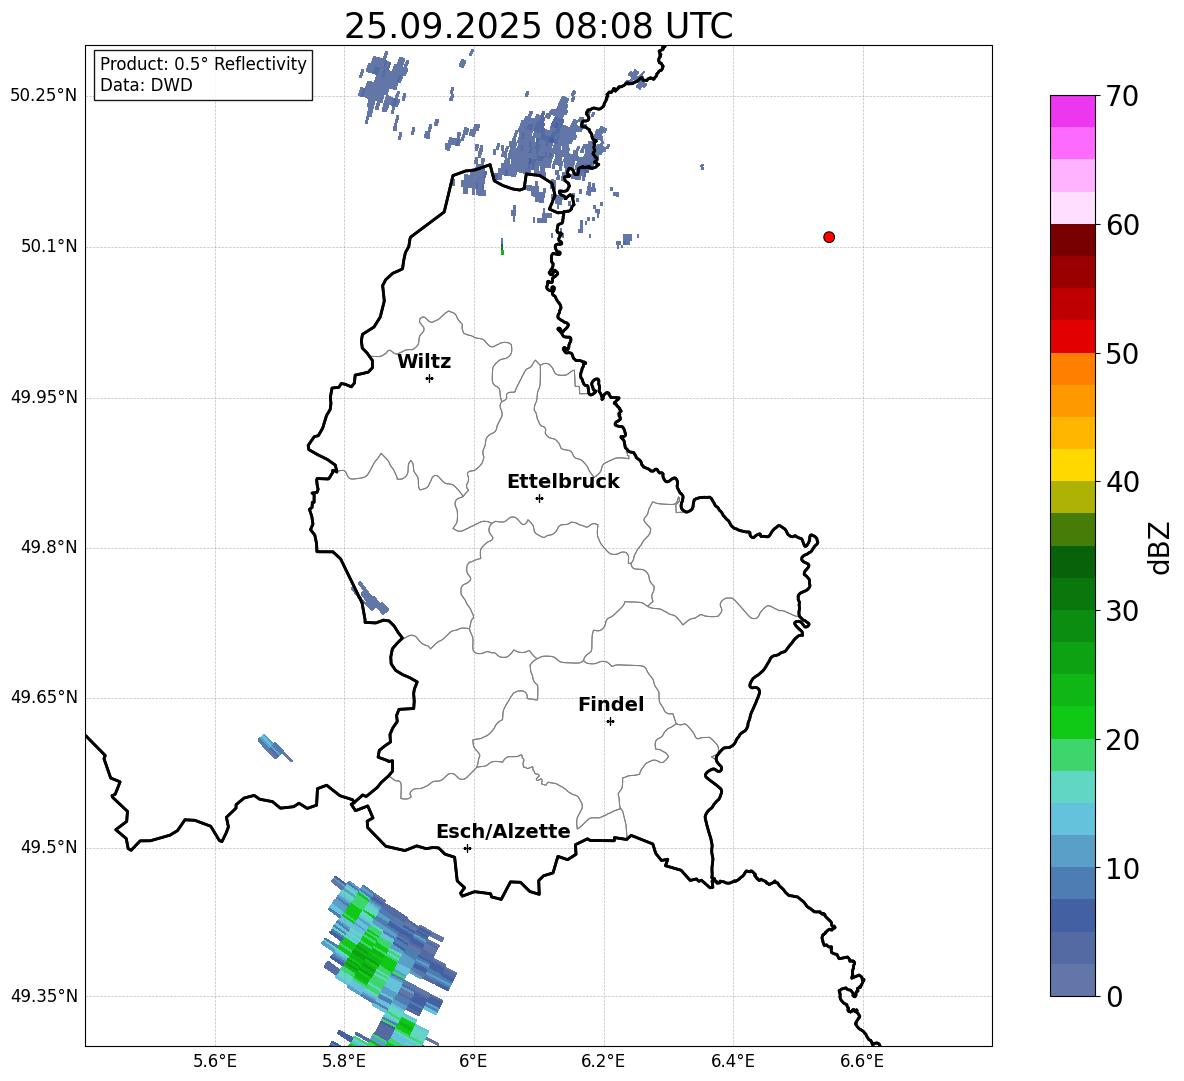
Task: Click the Data: DWD text
Action: (146, 85)
